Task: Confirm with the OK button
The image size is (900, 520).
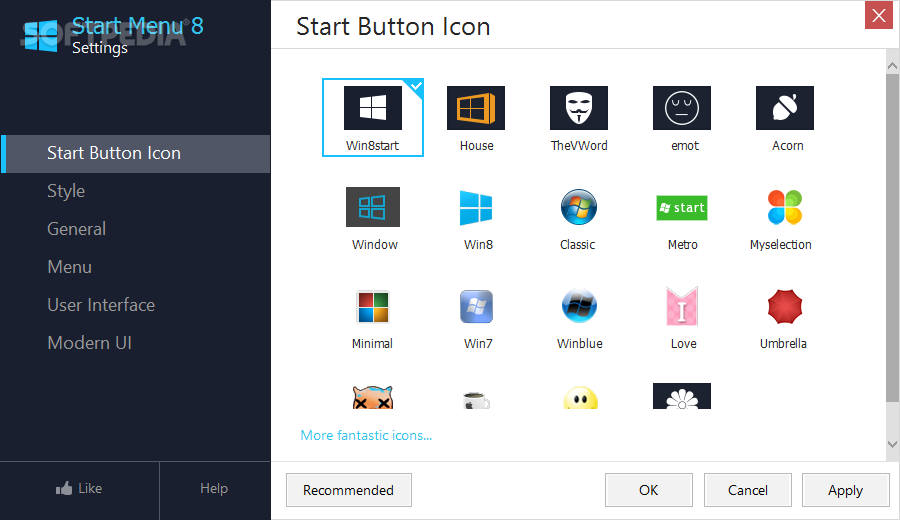Action: point(649,490)
